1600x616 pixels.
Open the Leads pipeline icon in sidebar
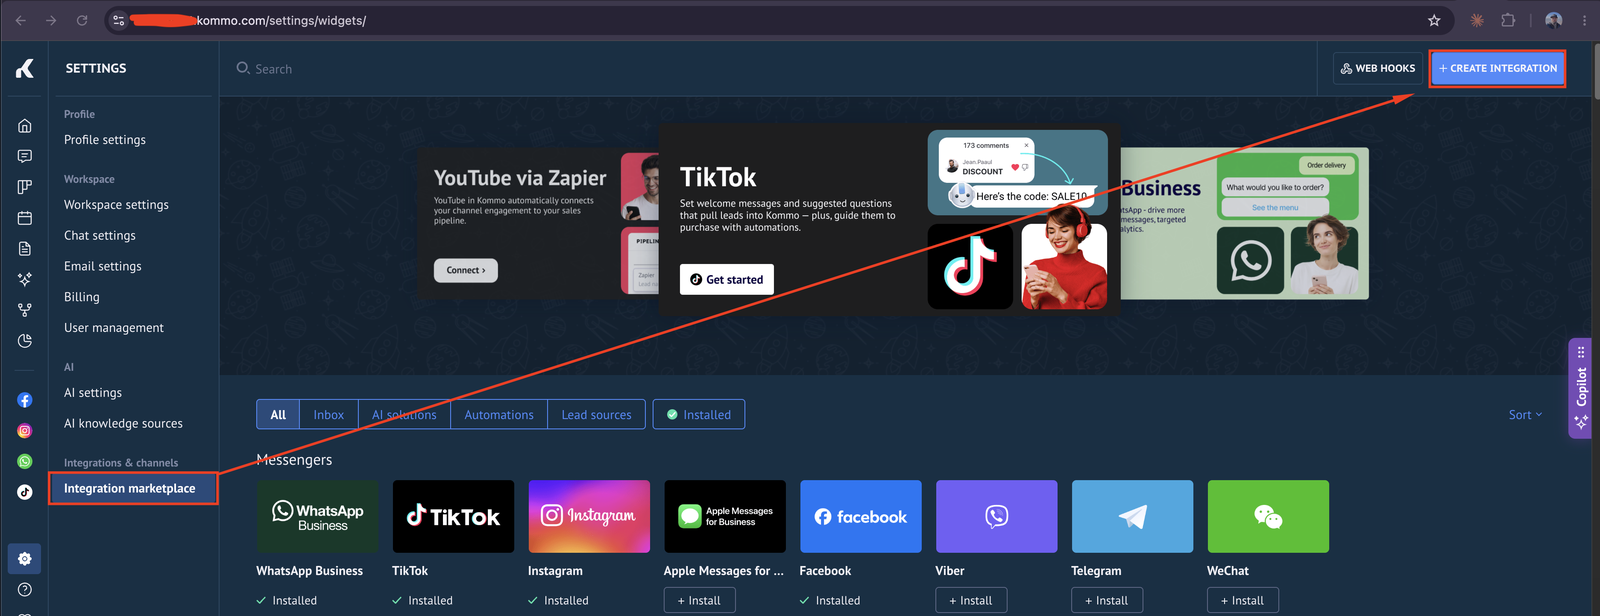pyautogui.click(x=25, y=187)
